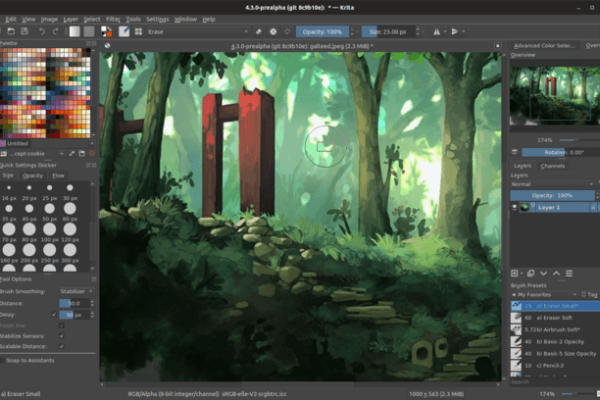Toggle preserve alpha button
Image resolution: width=600 pixels, height=400 pixels.
click(x=273, y=31)
